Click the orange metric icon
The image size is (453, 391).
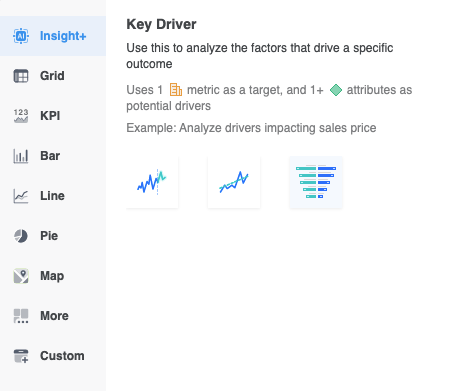point(176,90)
